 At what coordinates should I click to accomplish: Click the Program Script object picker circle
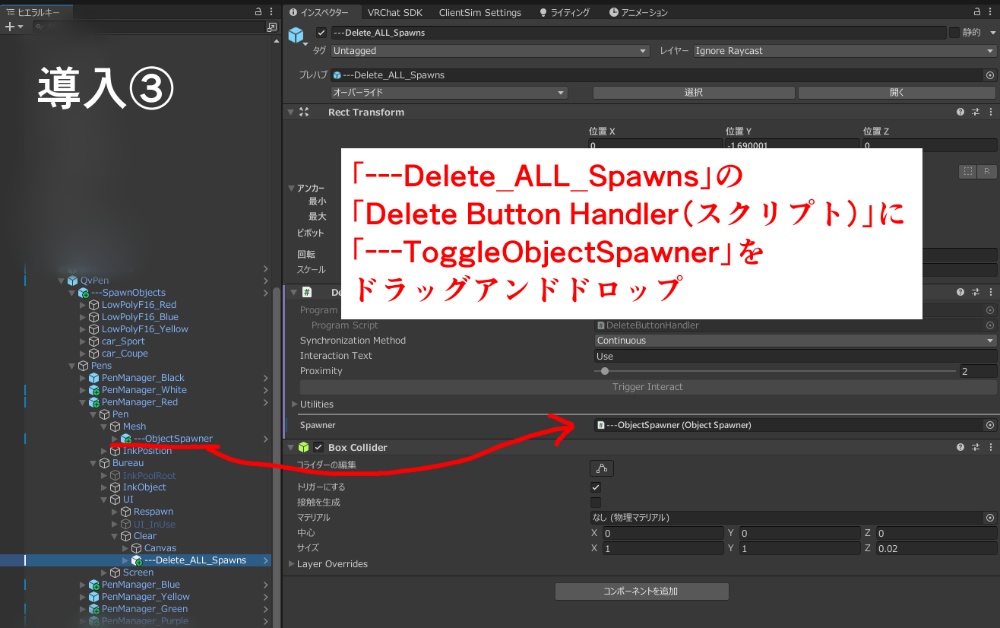coord(990,325)
